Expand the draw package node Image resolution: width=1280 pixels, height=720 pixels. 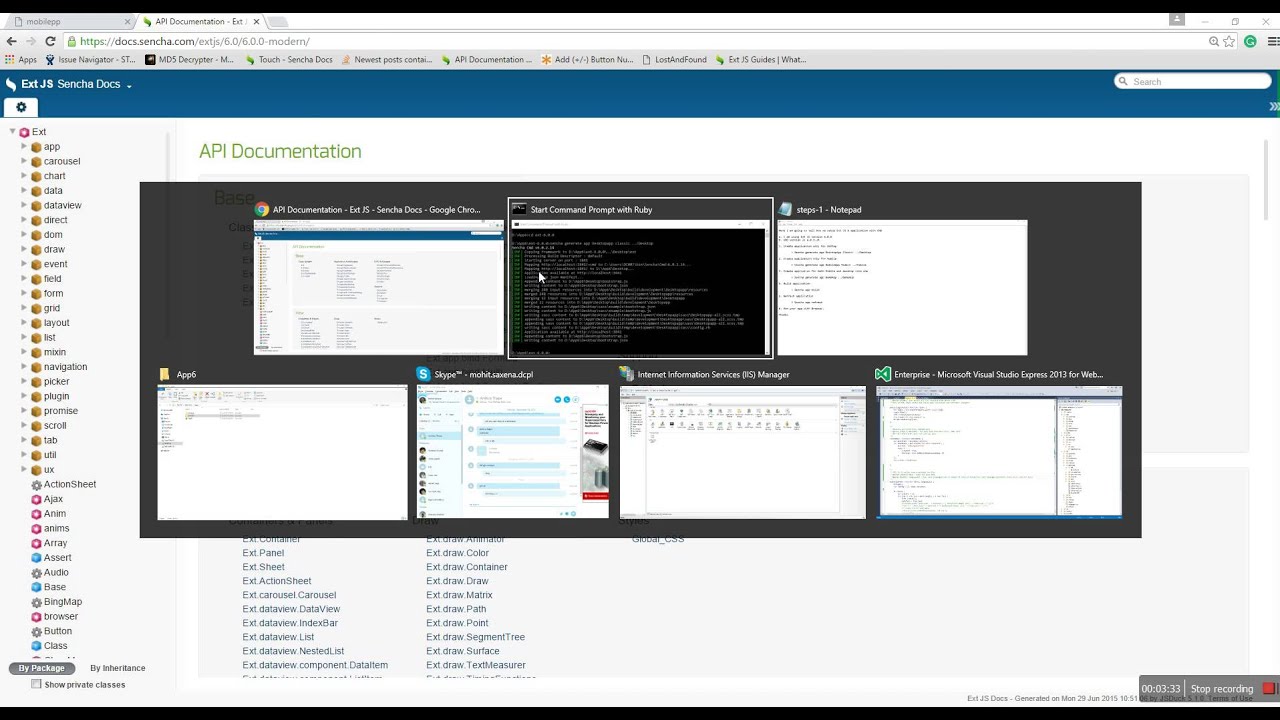(24, 249)
